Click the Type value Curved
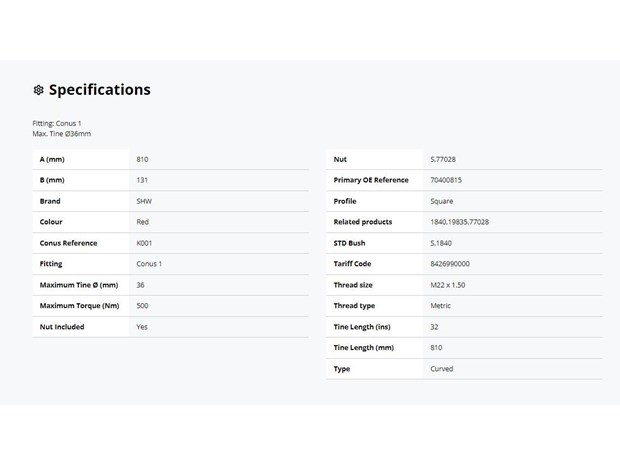Screen dimensions: 620x465 click(x=442, y=369)
